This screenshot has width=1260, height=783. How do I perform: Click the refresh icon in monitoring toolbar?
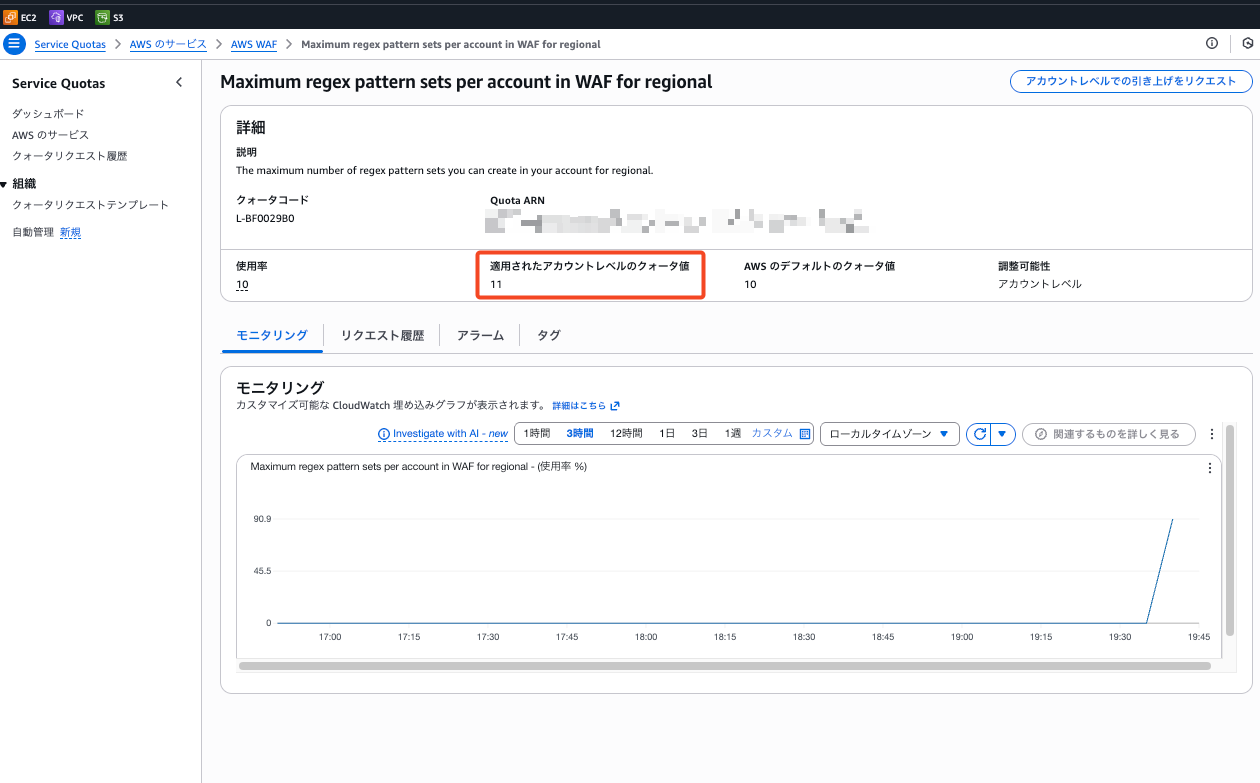(979, 434)
